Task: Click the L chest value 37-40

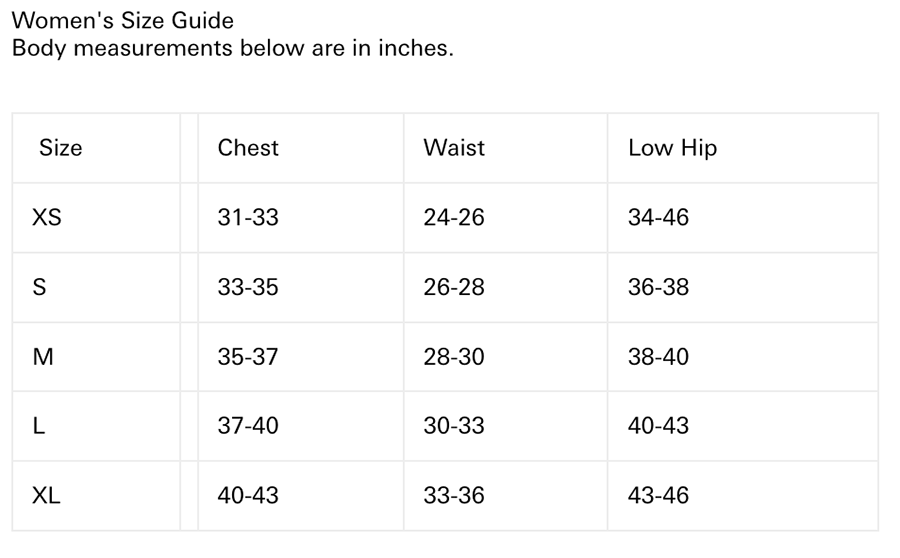Action: pos(248,426)
